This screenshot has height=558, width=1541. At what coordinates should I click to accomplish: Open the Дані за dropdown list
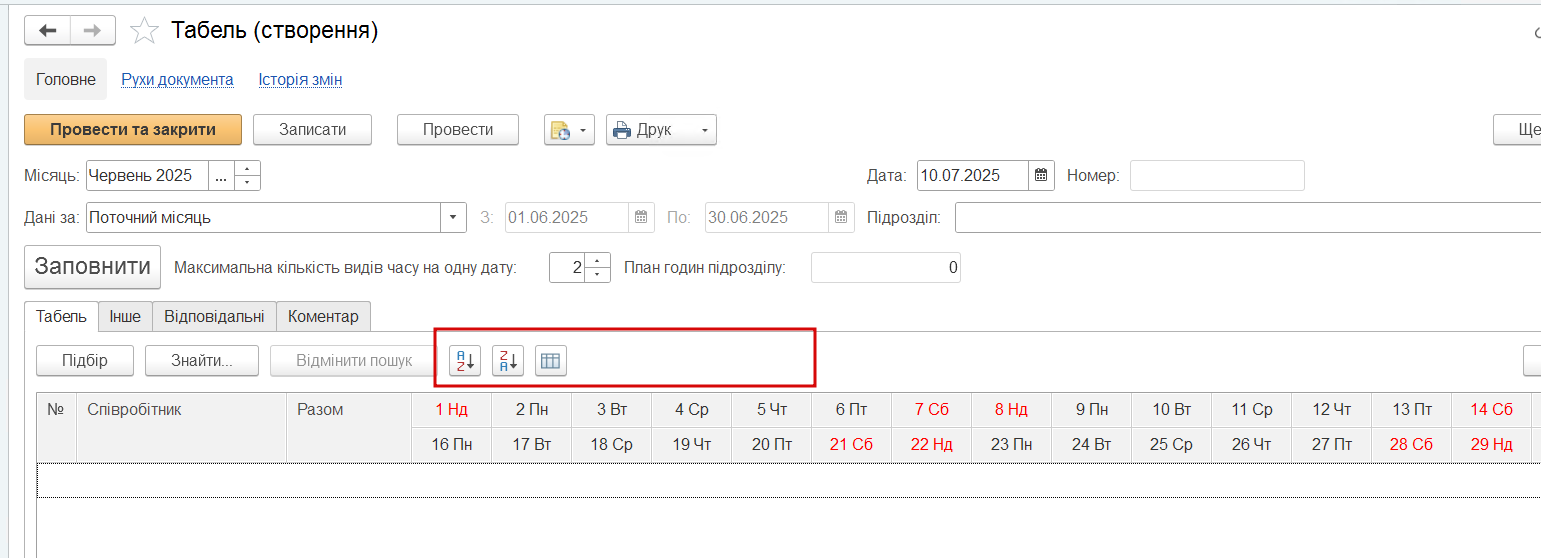point(454,217)
